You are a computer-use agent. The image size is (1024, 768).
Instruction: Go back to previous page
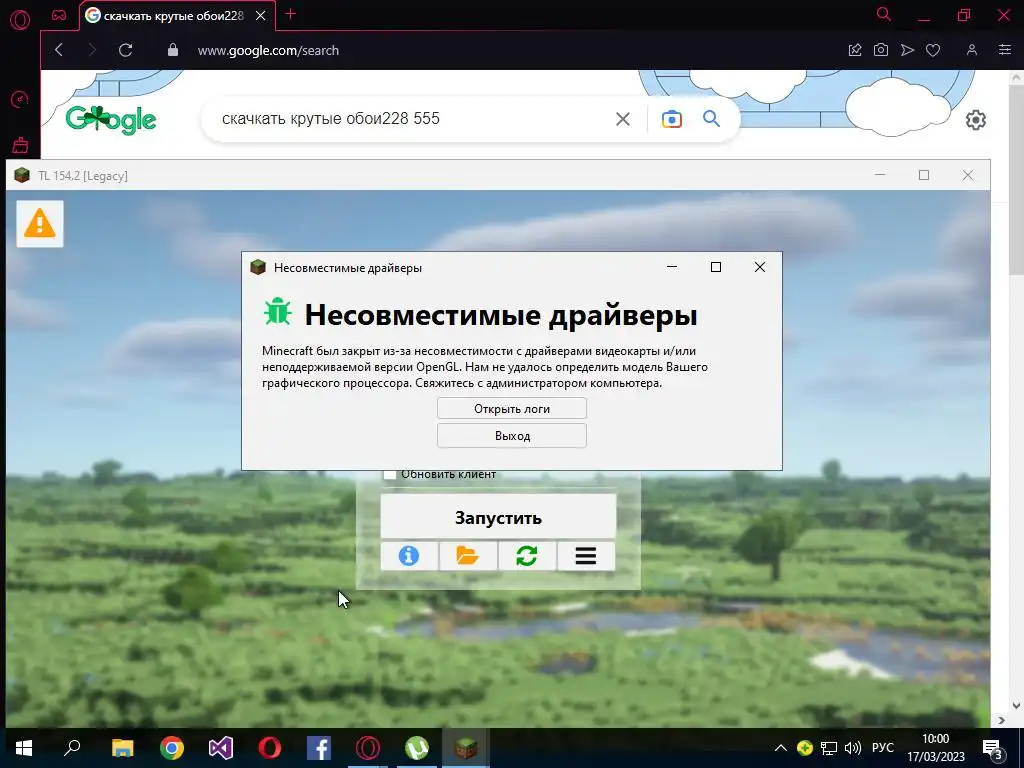(x=59, y=50)
